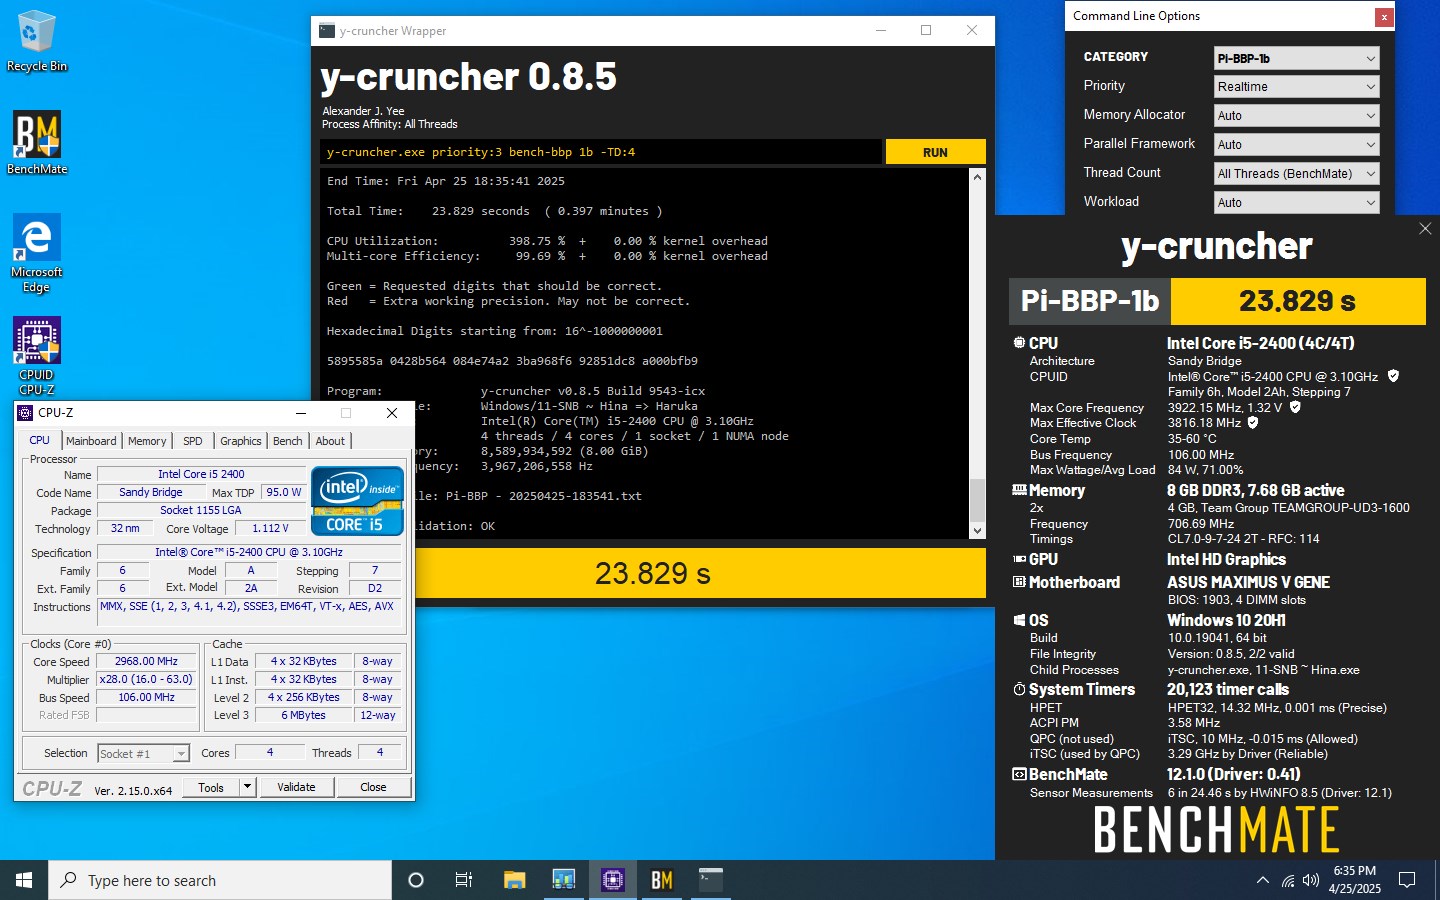Screen dimensions: 1440x900
Task: Click the Validate button in CPU-Z
Action: pyautogui.click(x=296, y=787)
